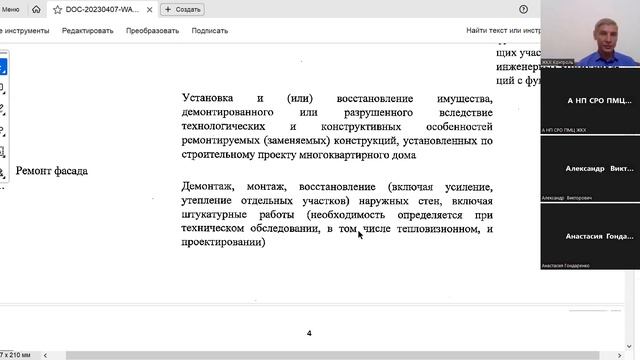The width and height of the screenshot is (640, 360).
Task: Click the word Установка in first paragraph
Action: [x=207, y=98]
